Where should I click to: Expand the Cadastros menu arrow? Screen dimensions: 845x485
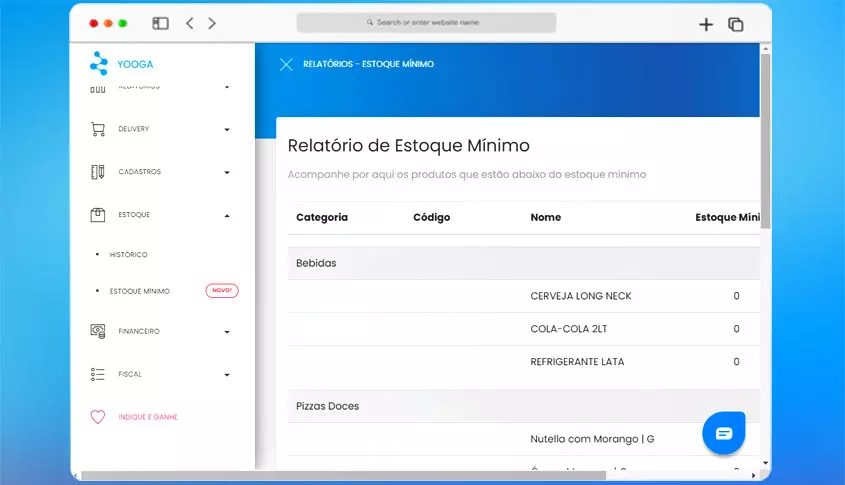tap(227, 172)
